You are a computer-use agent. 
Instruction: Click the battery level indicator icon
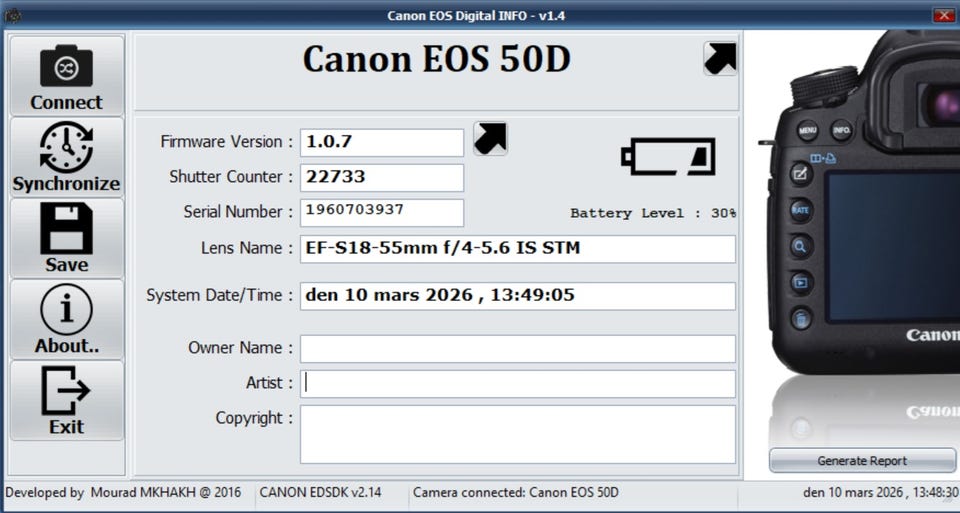pos(669,157)
